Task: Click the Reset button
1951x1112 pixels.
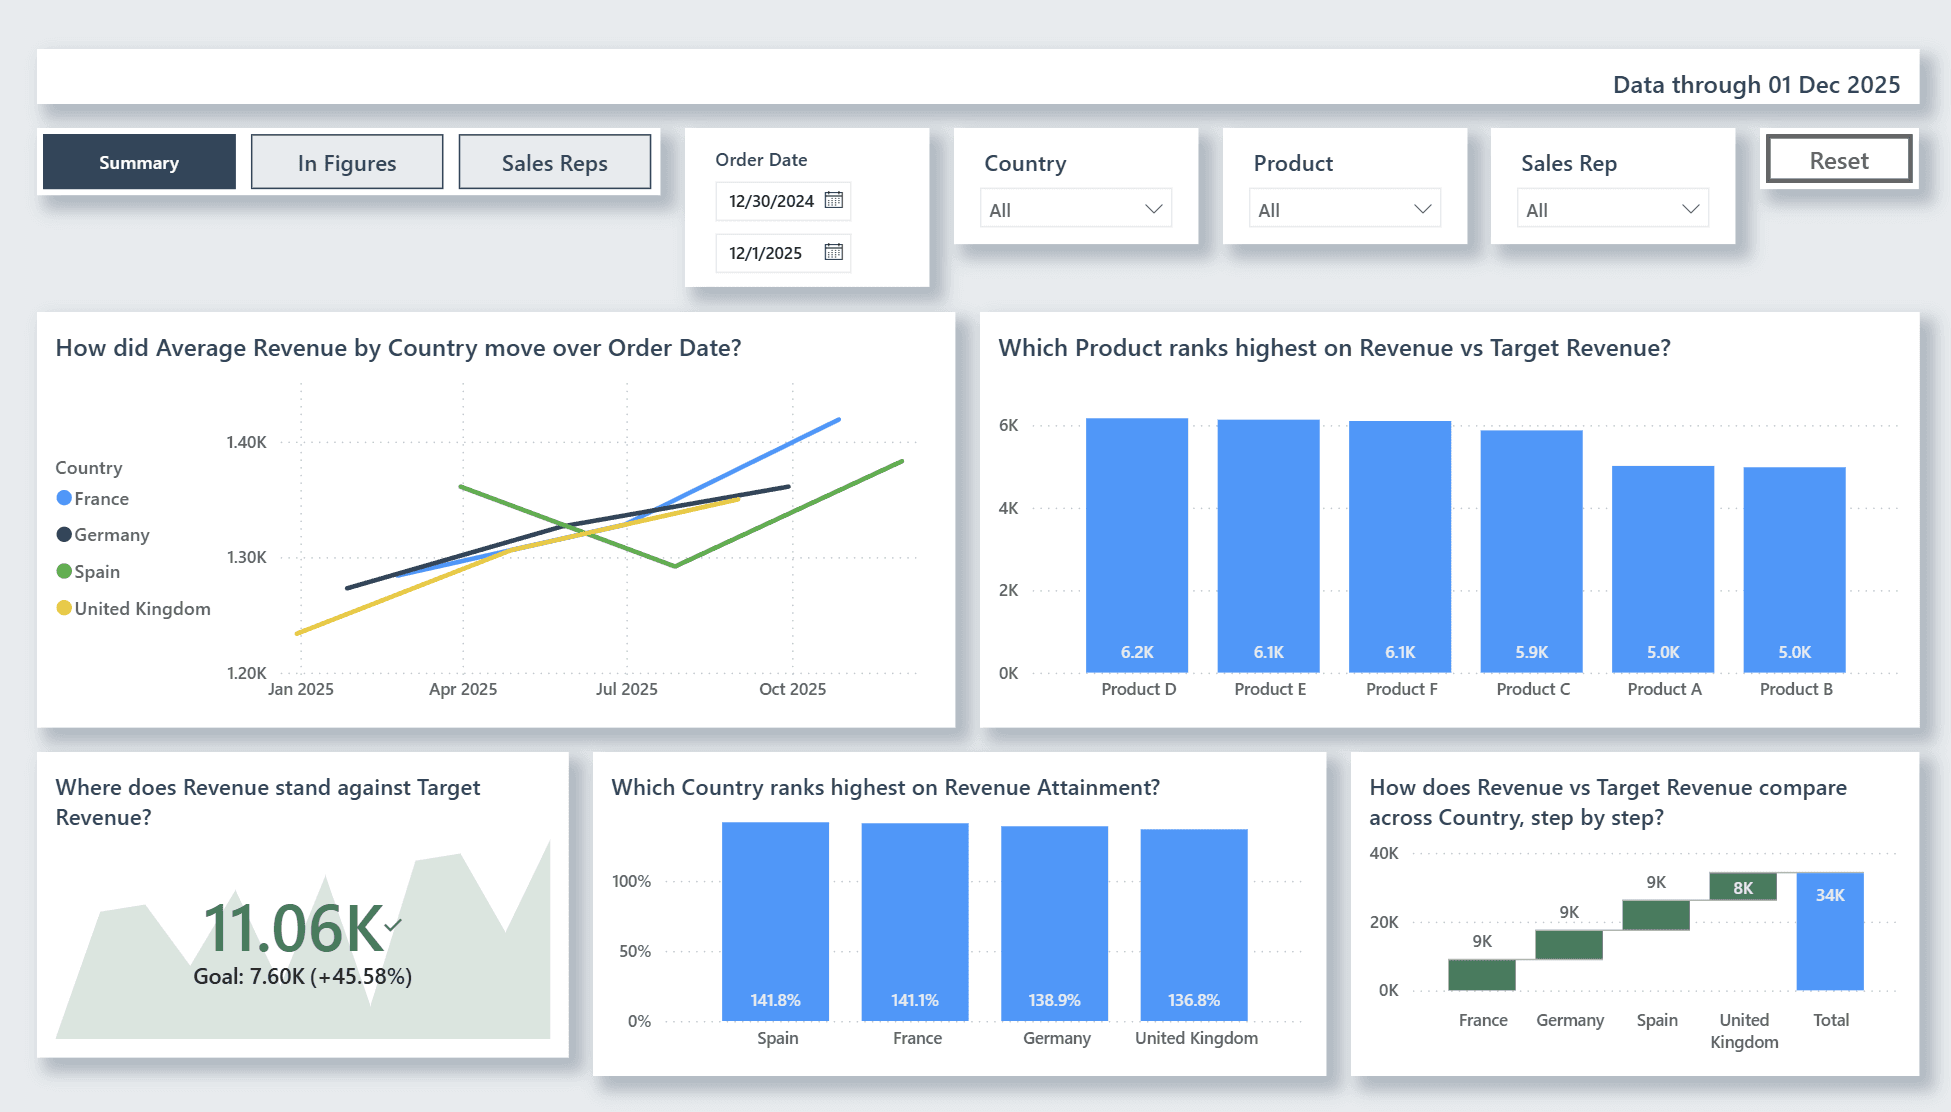Action: click(x=1839, y=160)
